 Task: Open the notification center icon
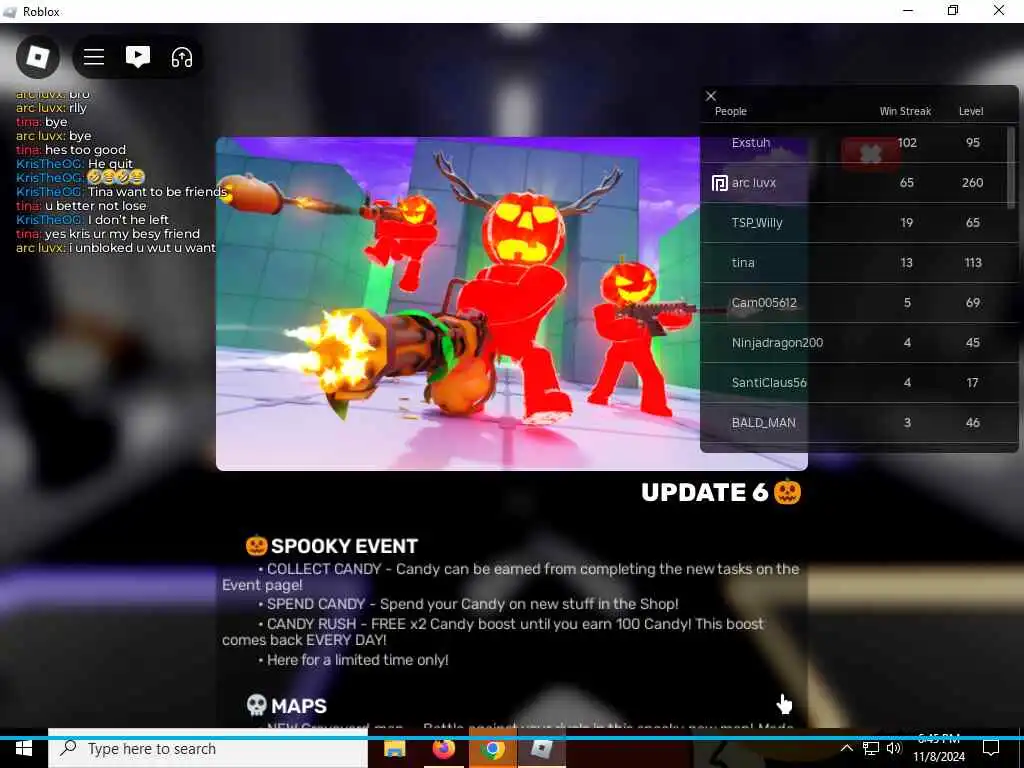pos(991,748)
